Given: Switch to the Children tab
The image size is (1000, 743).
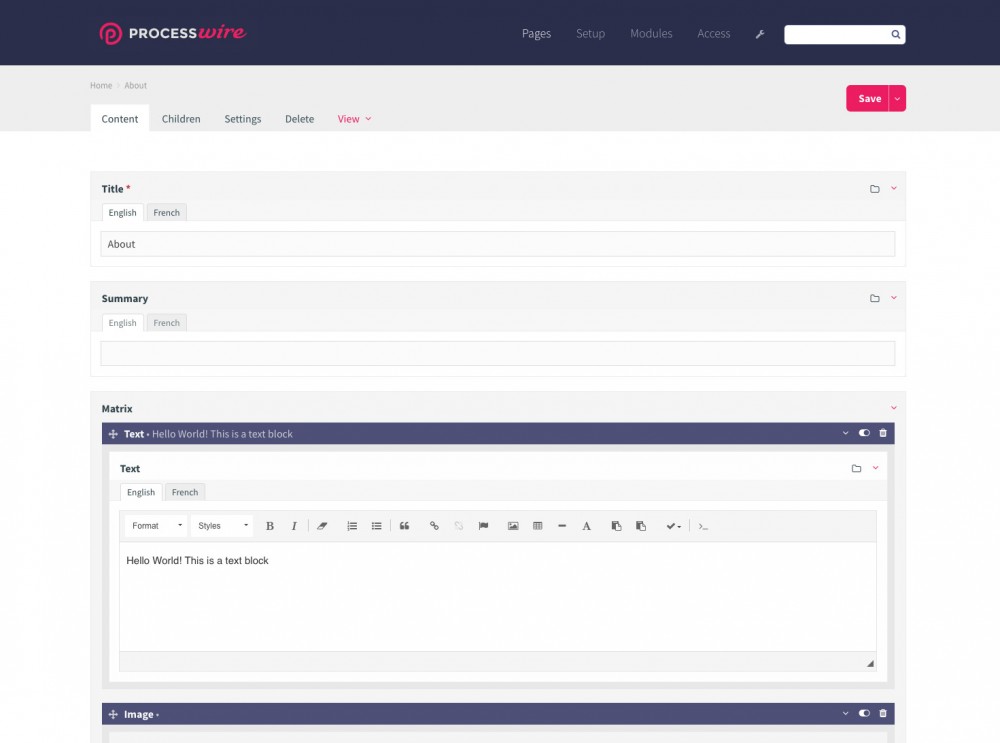Looking at the screenshot, I should (x=181, y=119).
